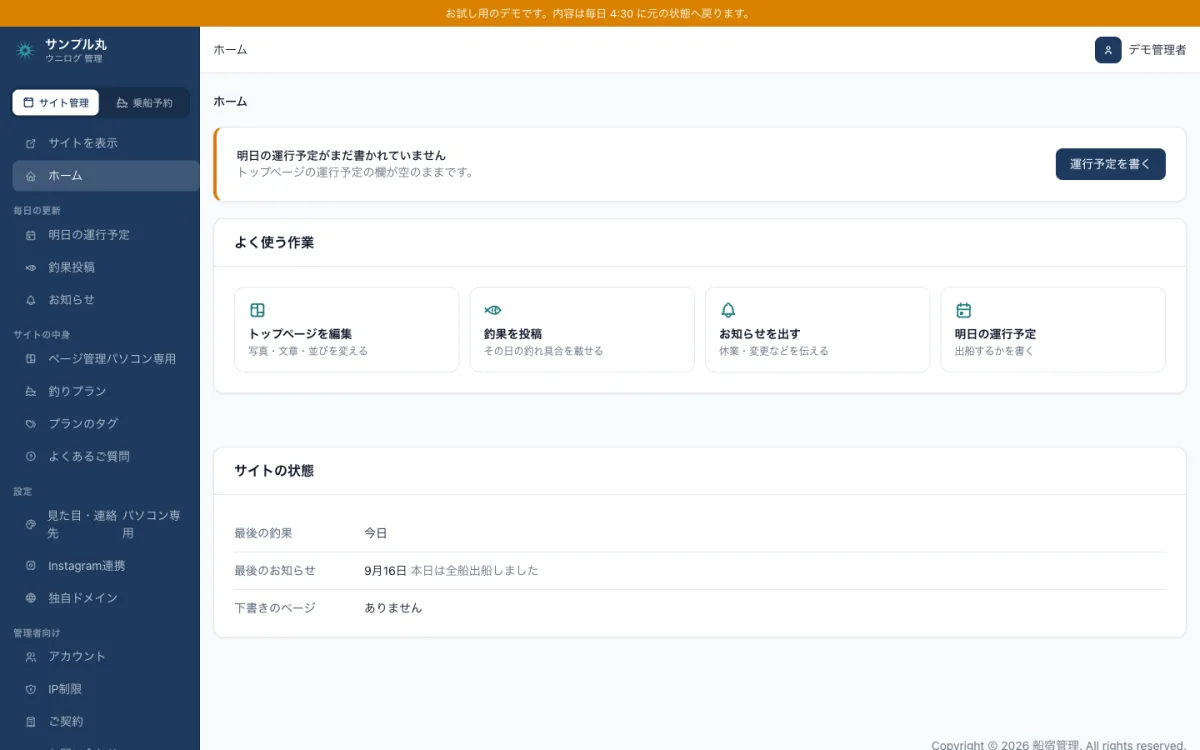Open the 釣果を投稿 card
Viewport: 1200px width, 750px height.
click(582, 330)
